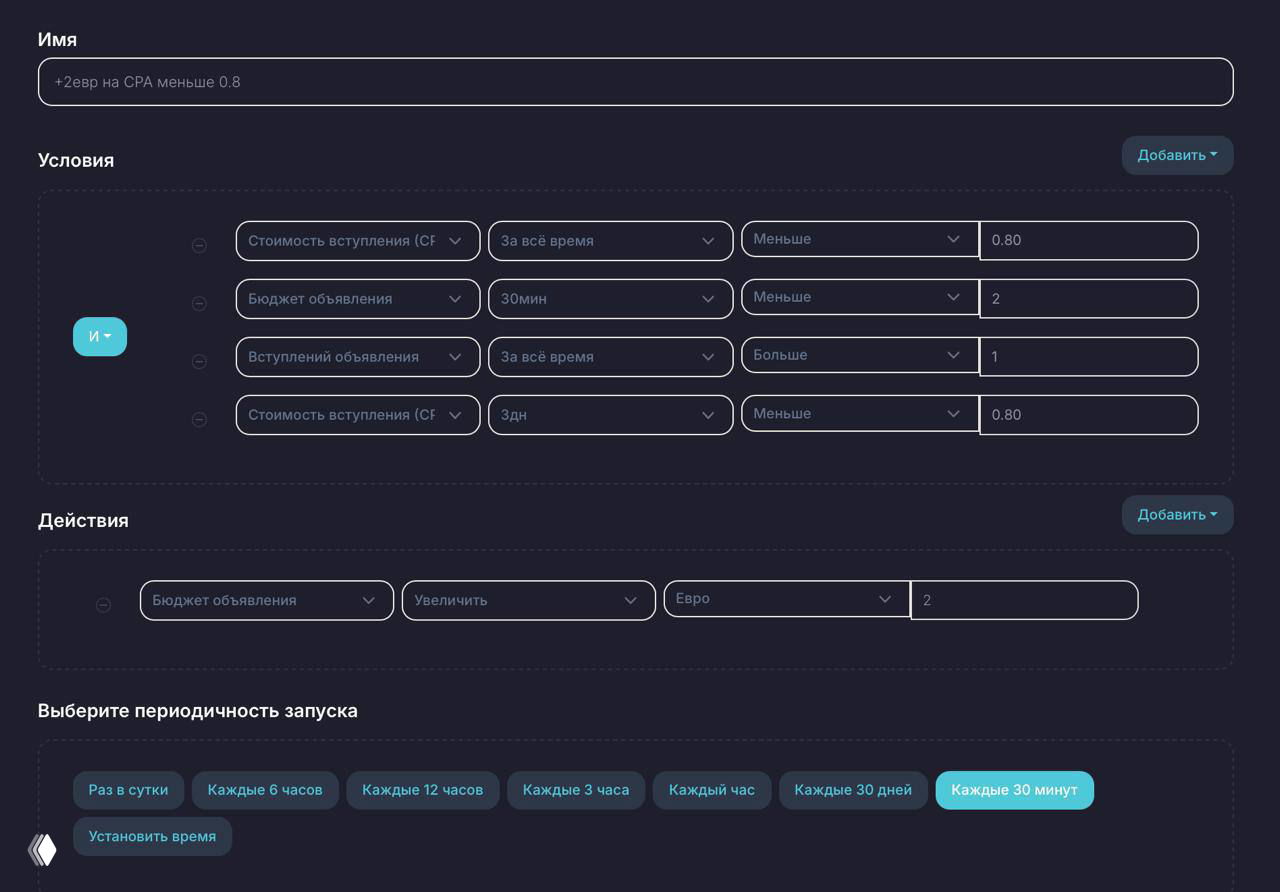Click Добавить in the Условия section
The image size is (1280, 892).
click(1177, 155)
